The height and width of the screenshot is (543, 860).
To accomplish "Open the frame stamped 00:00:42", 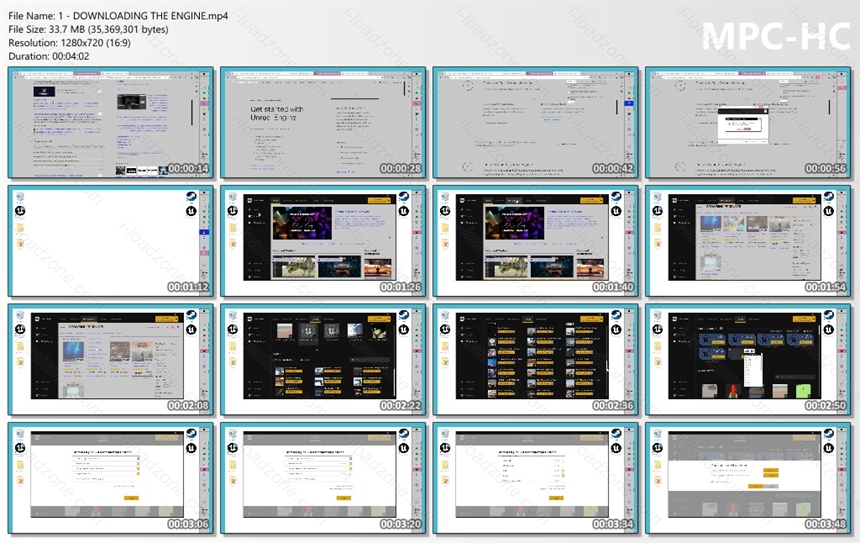I will click(535, 123).
